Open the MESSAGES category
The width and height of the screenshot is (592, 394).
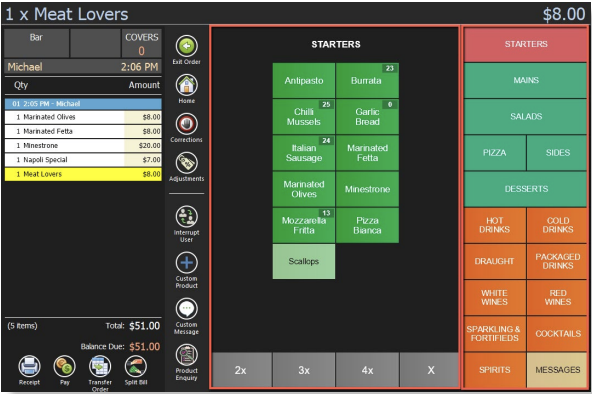557,370
